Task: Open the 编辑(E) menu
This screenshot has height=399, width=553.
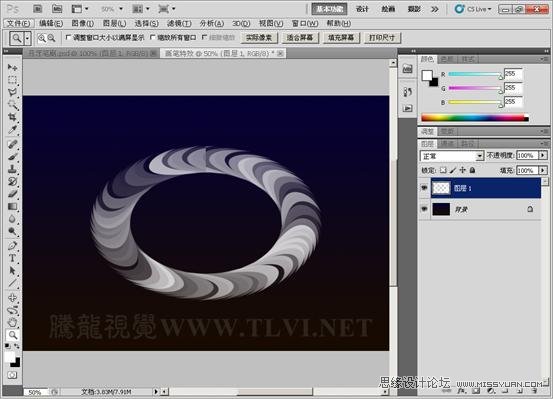Action: pos(51,24)
